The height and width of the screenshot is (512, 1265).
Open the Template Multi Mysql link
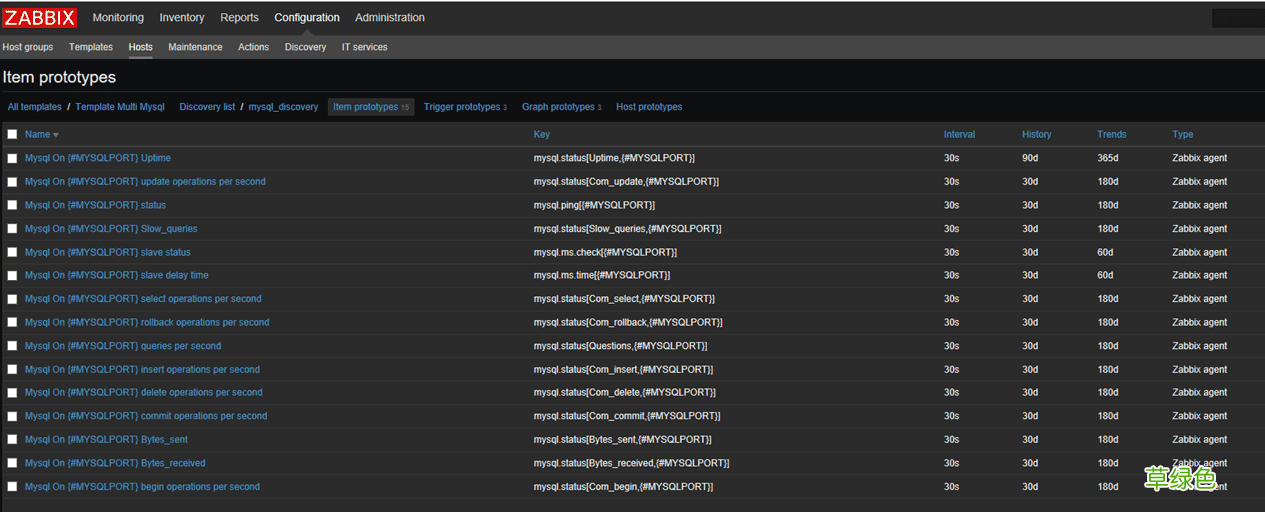coord(120,107)
